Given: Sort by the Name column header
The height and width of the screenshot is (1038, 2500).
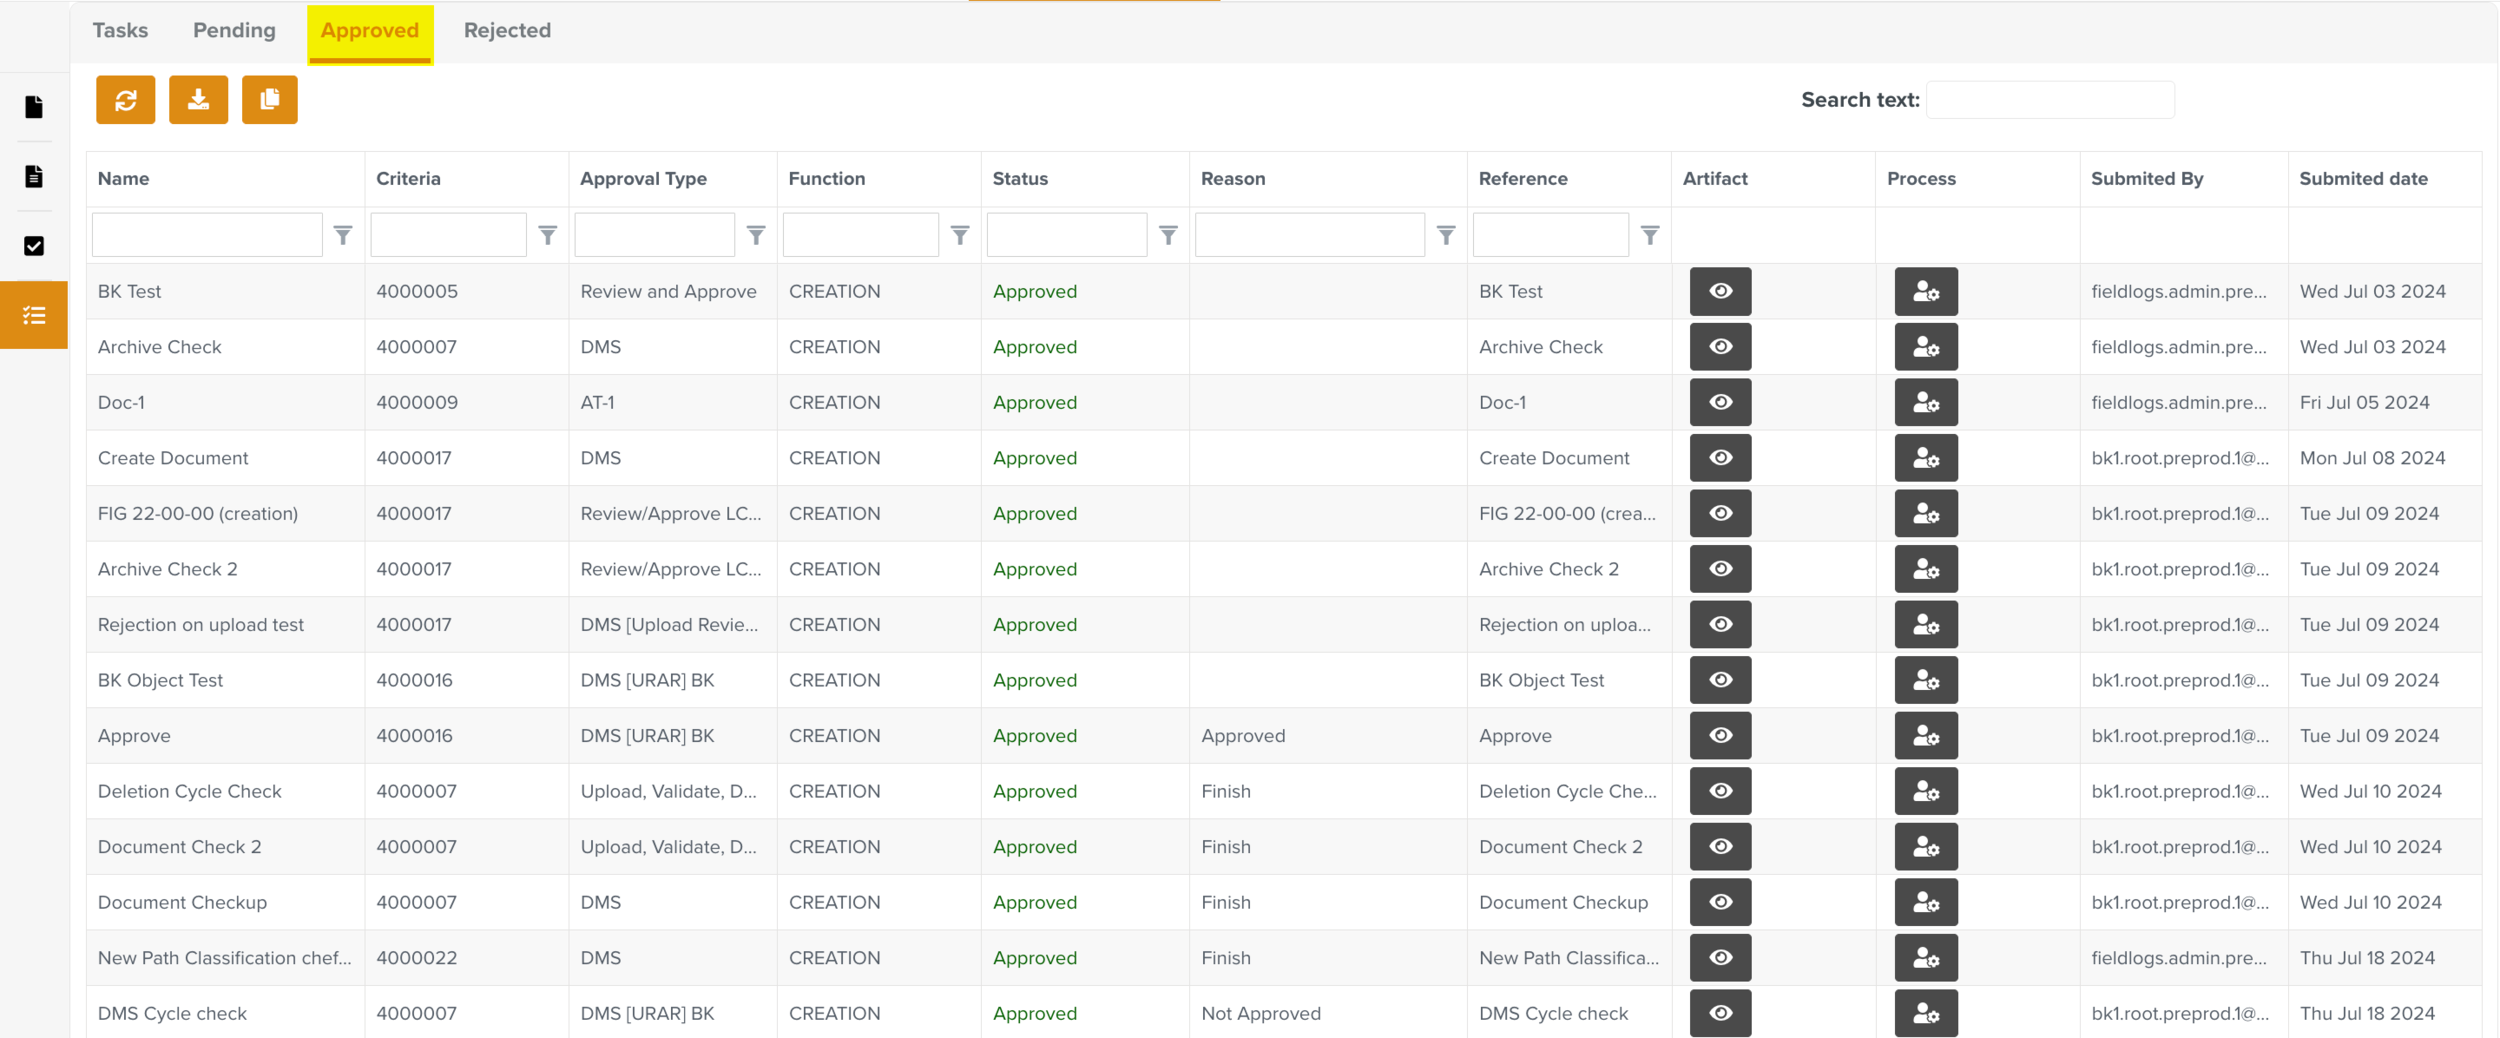Looking at the screenshot, I should pyautogui.click(x=124, y=178).
